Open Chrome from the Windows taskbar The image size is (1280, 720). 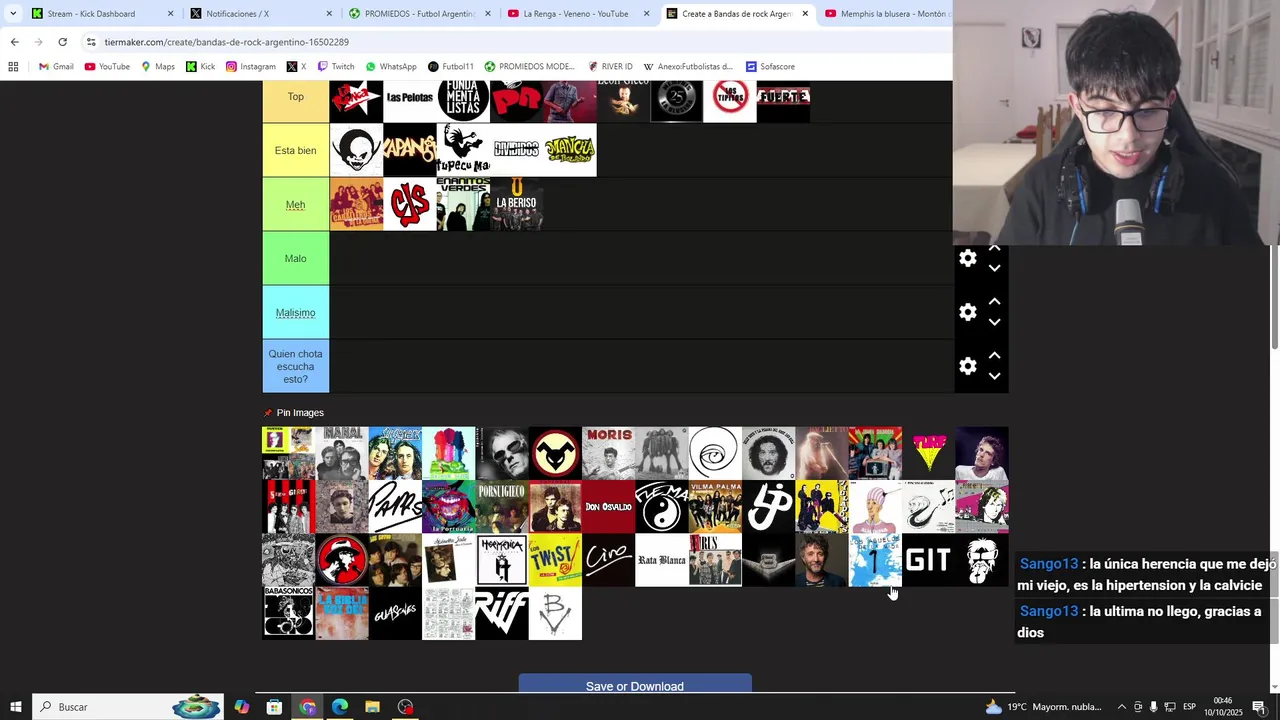[307, 707]
